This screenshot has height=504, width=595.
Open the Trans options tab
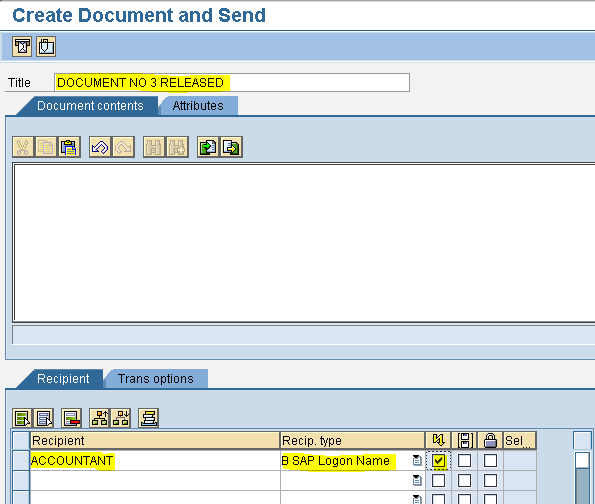156,378
